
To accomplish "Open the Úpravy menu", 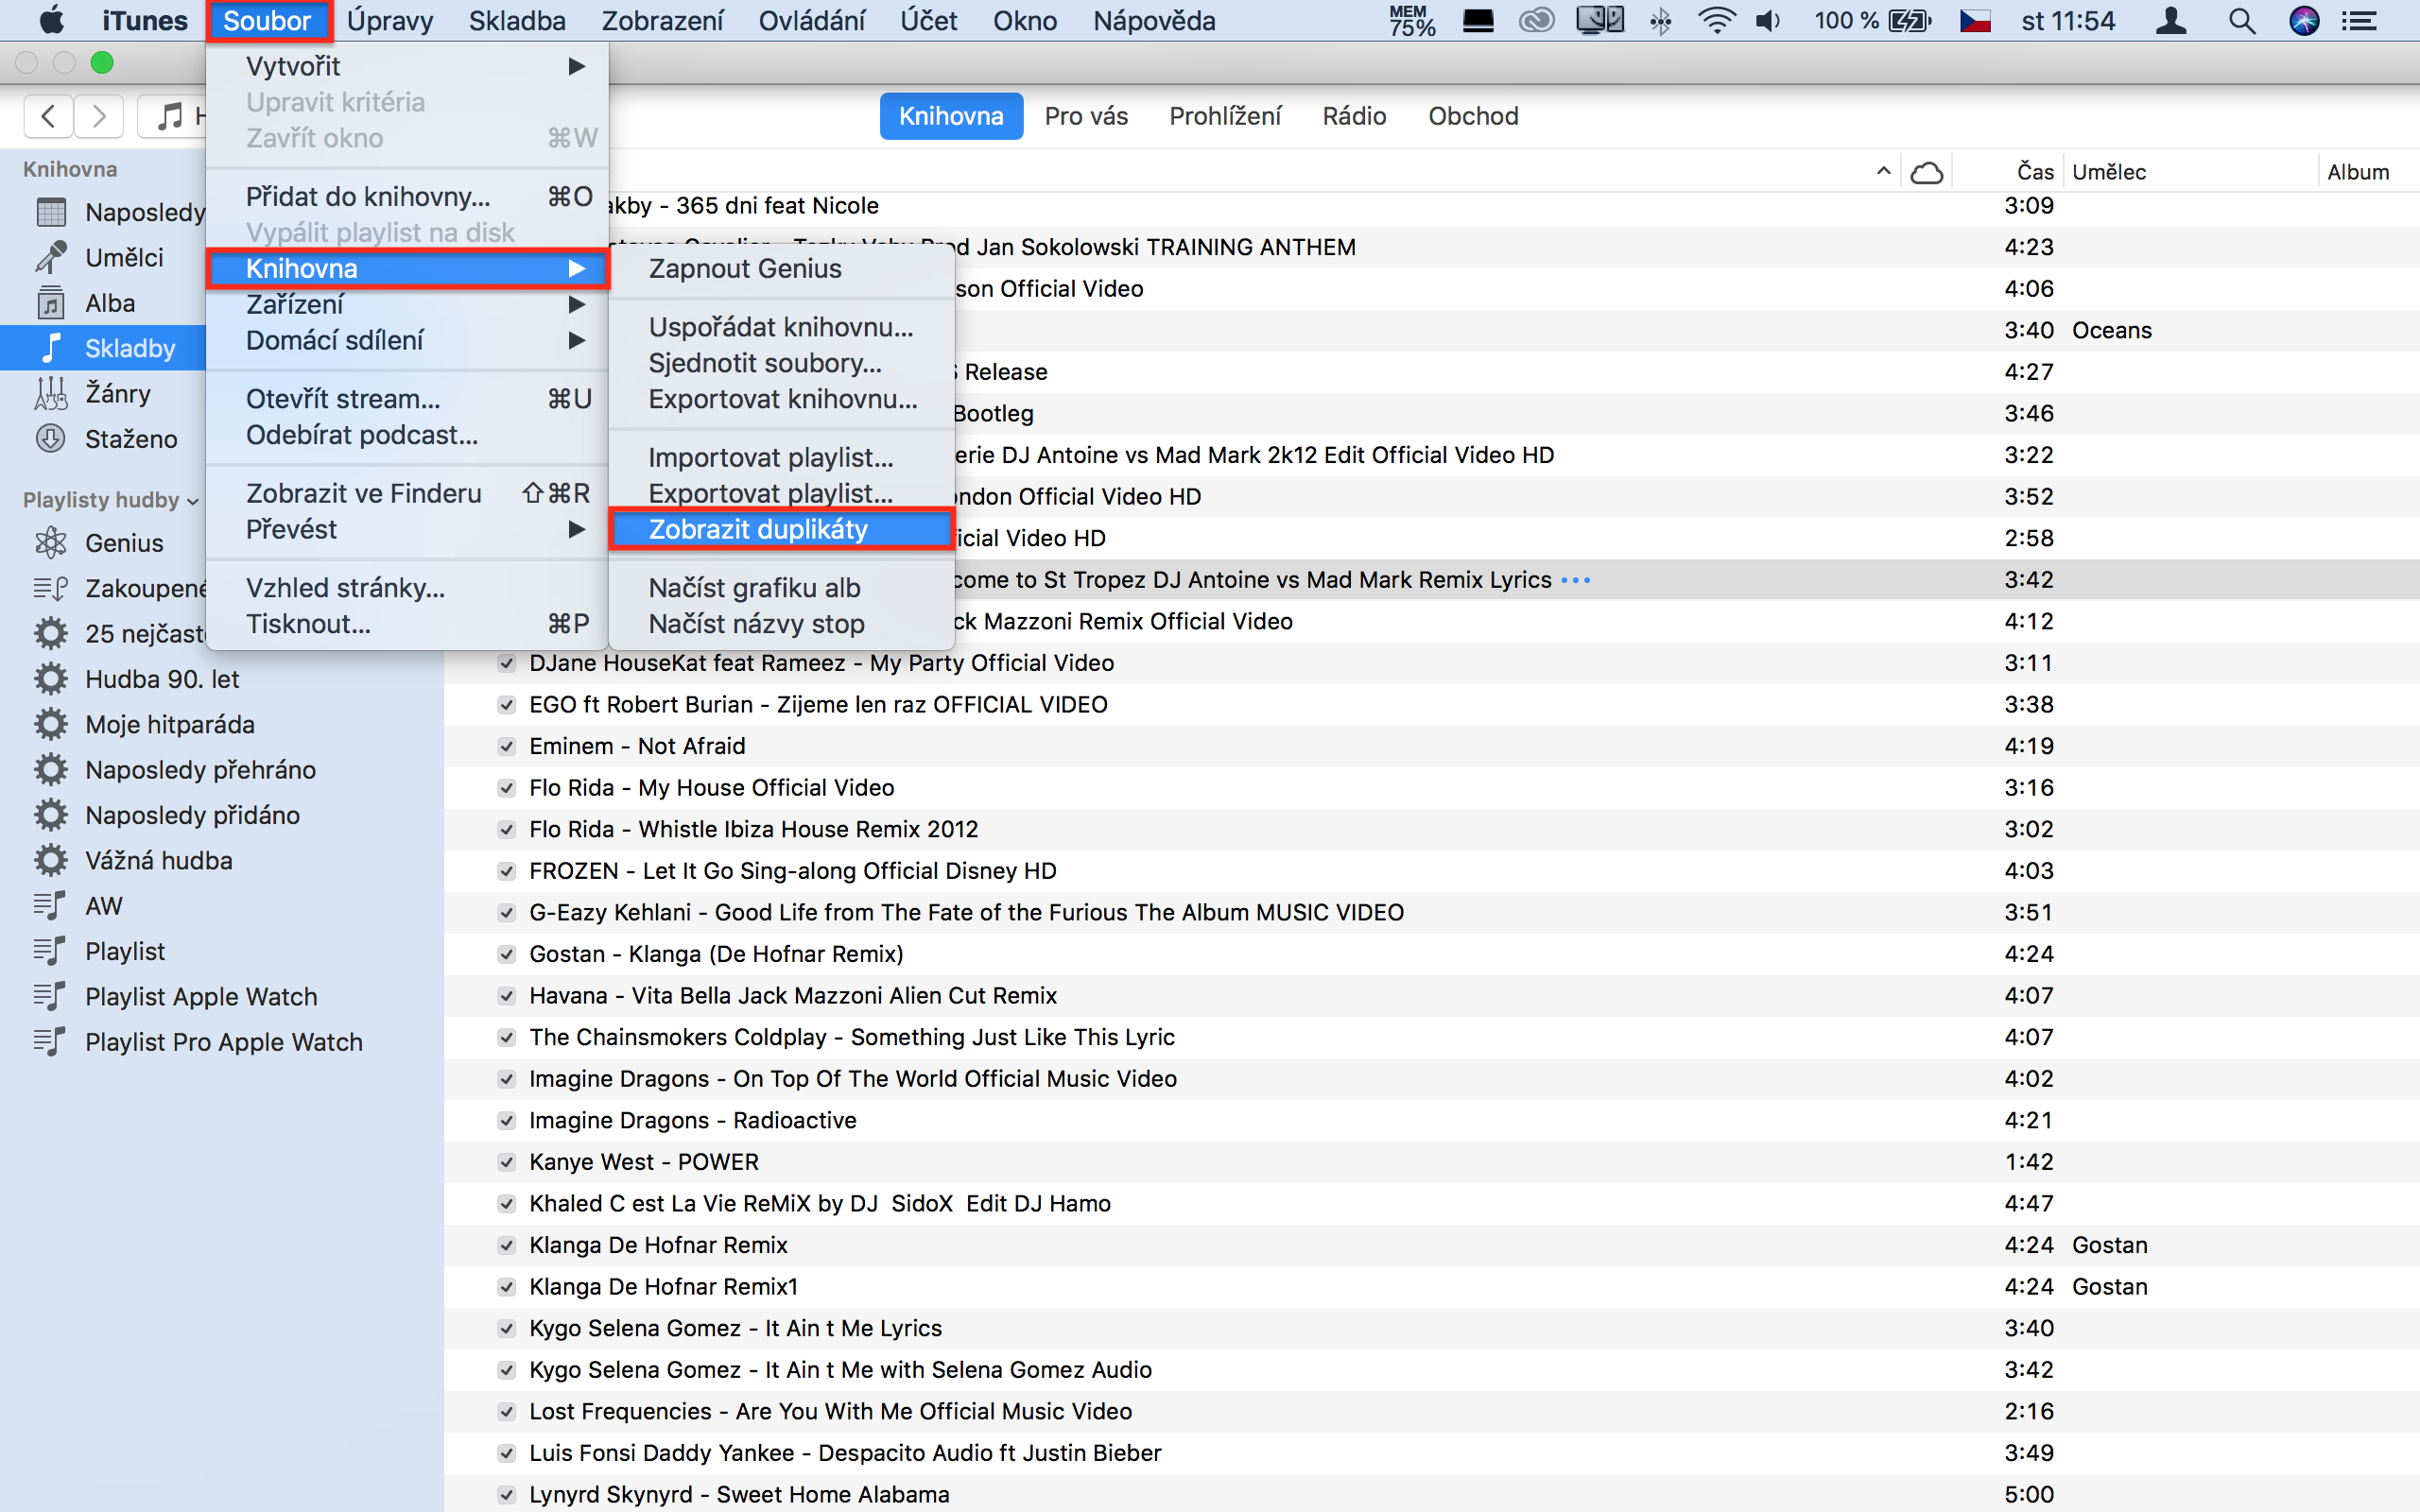I will tap(389, 21).
